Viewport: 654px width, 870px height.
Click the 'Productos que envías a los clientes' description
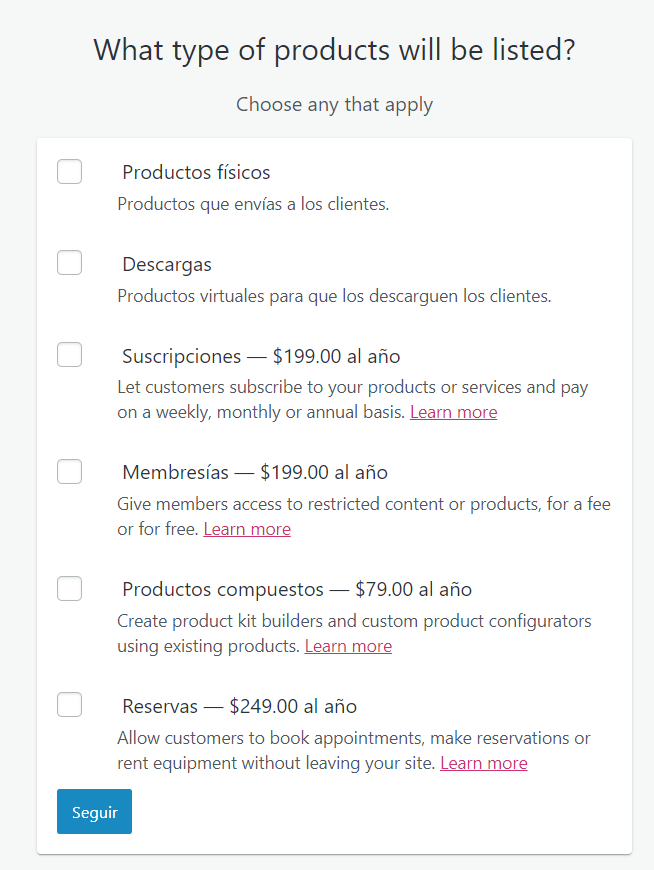[253, 204]
